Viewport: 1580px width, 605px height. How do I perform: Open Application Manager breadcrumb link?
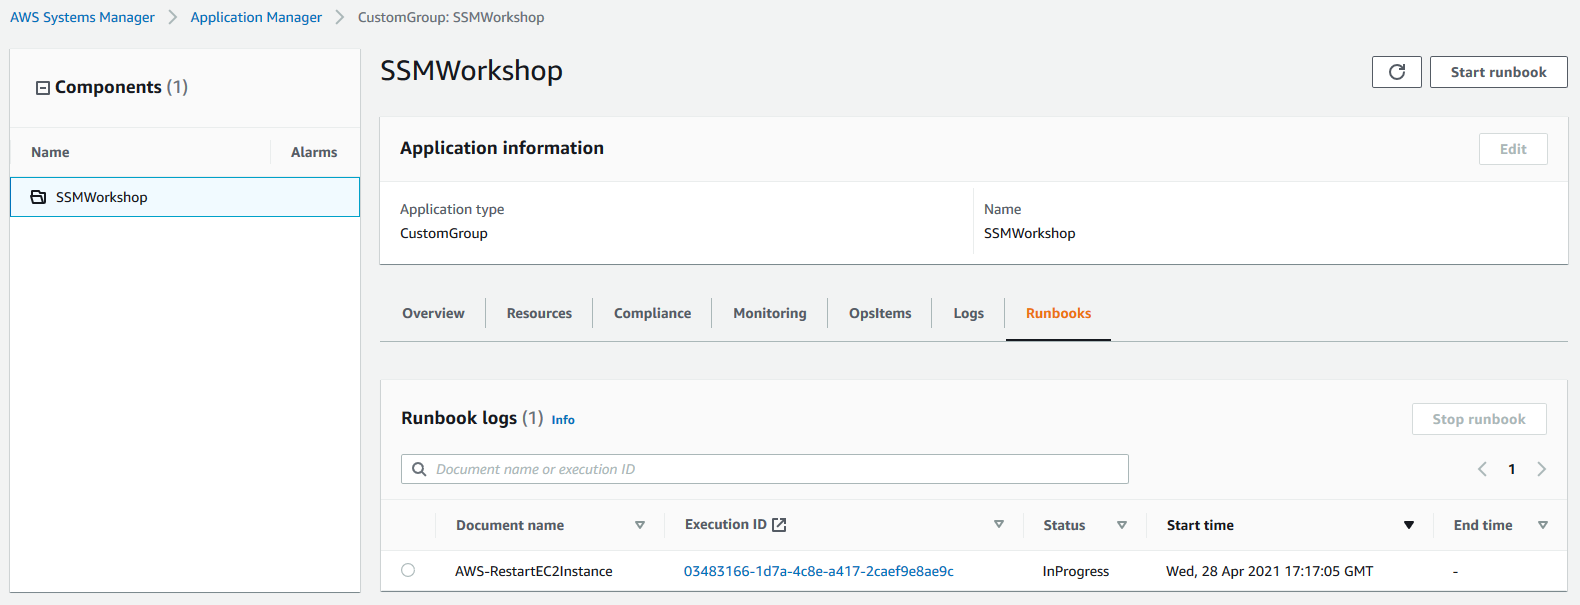[256, 17]
